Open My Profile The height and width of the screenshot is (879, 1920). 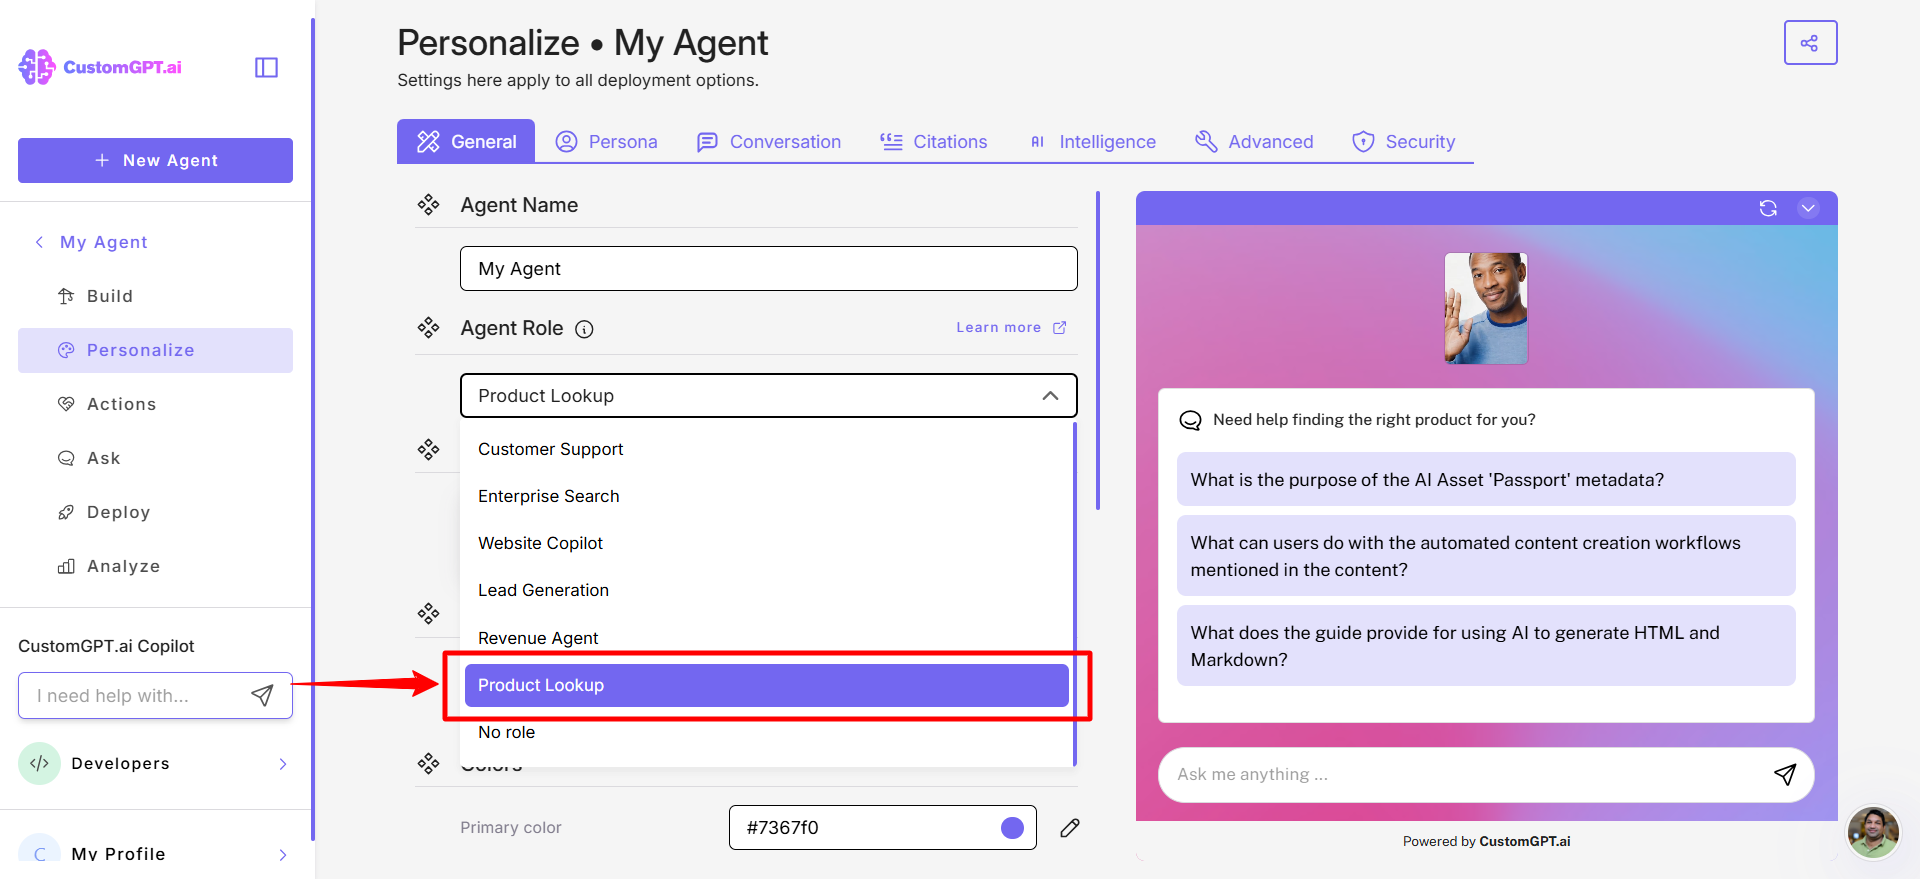click(155, 854)
